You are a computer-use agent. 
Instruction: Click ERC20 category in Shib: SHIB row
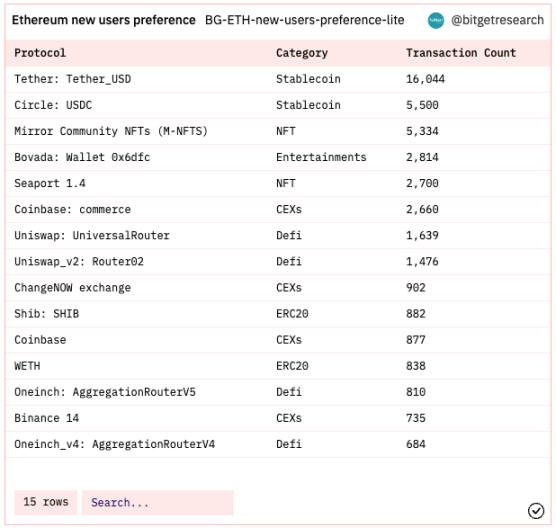[x=292, y=314]
